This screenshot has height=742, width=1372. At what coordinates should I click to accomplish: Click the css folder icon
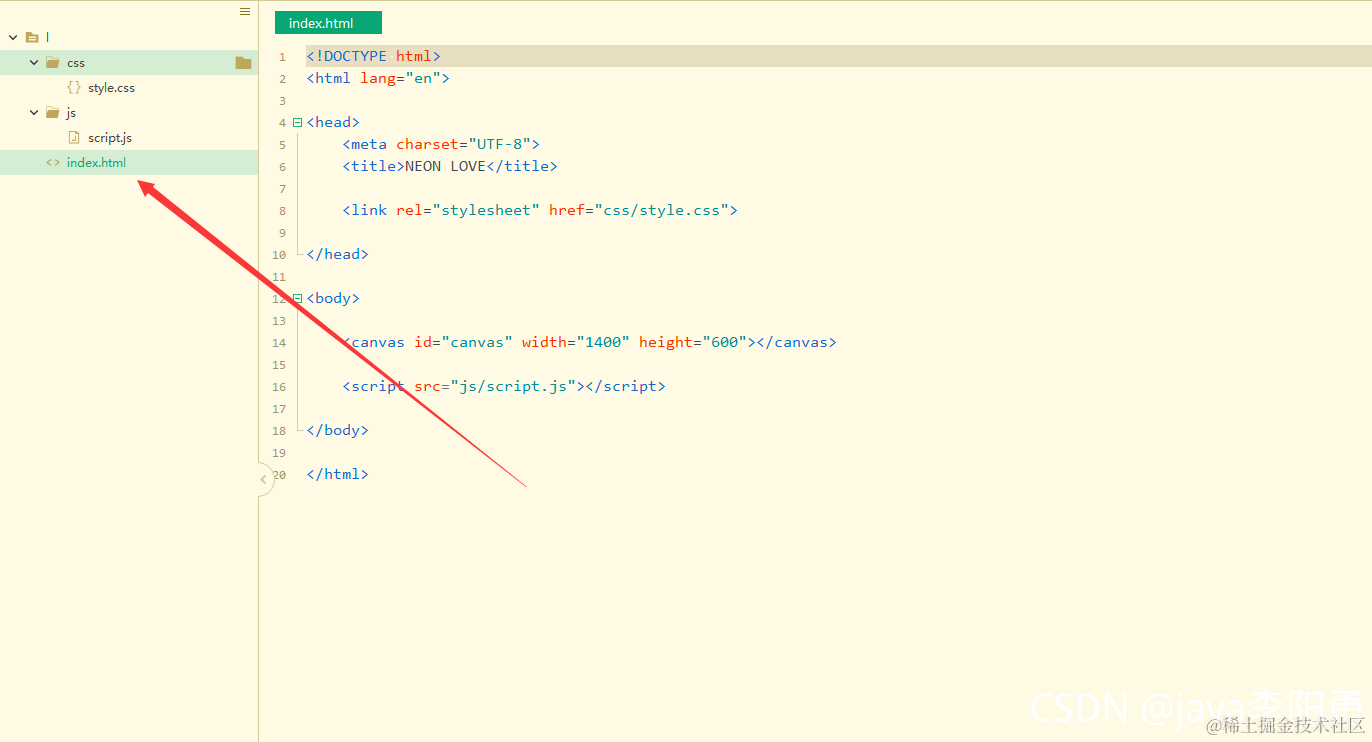pos(53,62)
